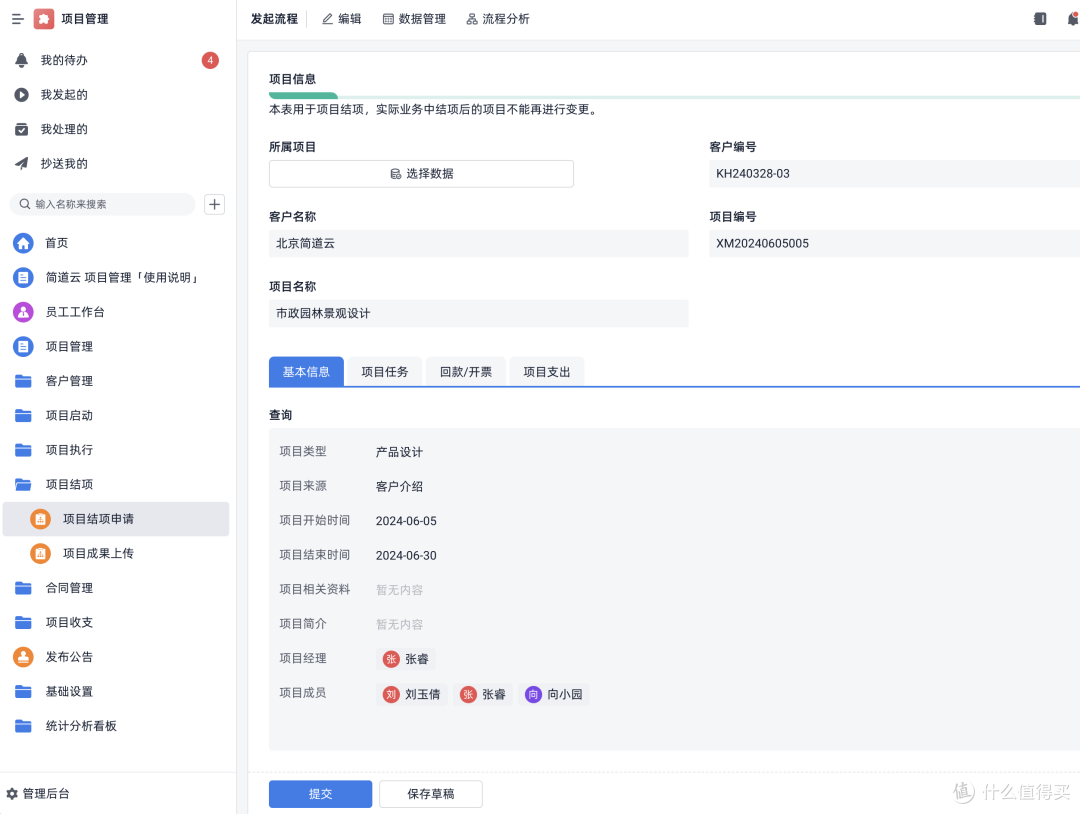Switch to the 项目任务 tab
The image size is (1080, 814).
(x=384, y=372)
